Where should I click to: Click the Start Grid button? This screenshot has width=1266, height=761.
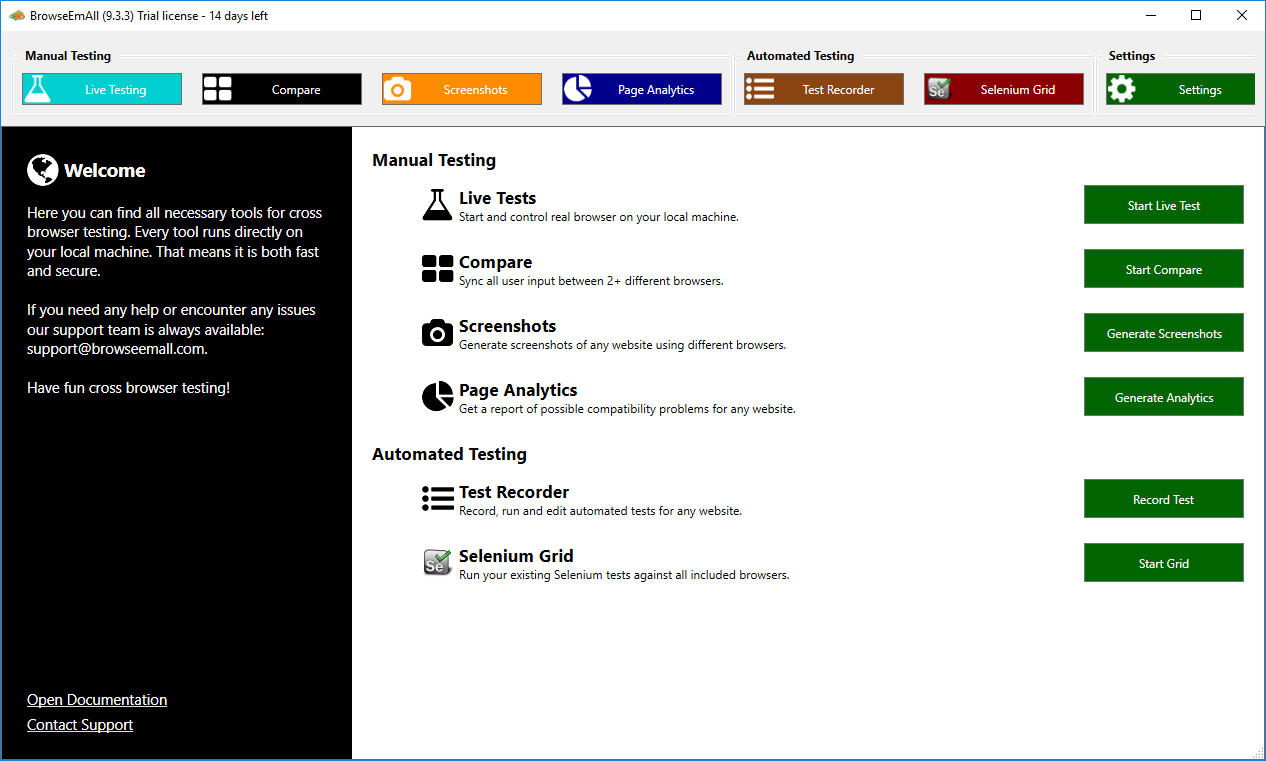1164,563
